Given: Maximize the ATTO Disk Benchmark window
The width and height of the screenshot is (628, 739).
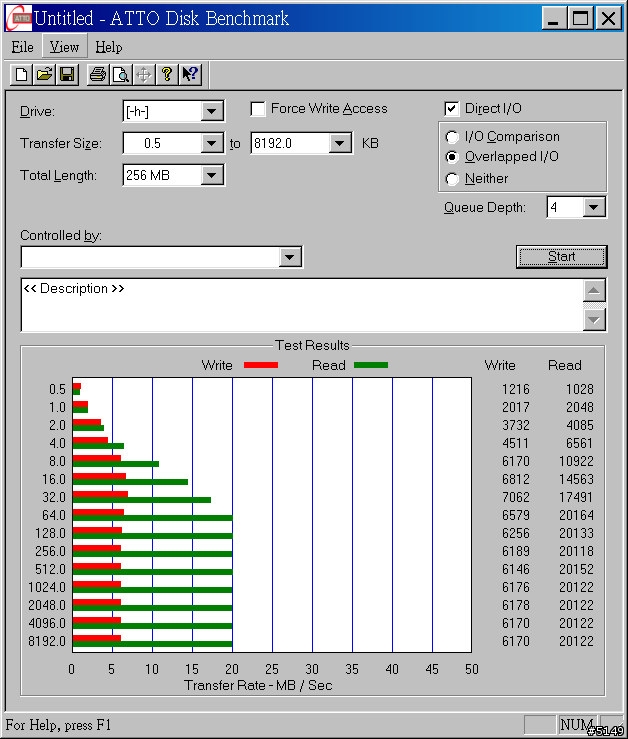Looking at the screenshot, I should pyautogui.click(x=580, y=18).
